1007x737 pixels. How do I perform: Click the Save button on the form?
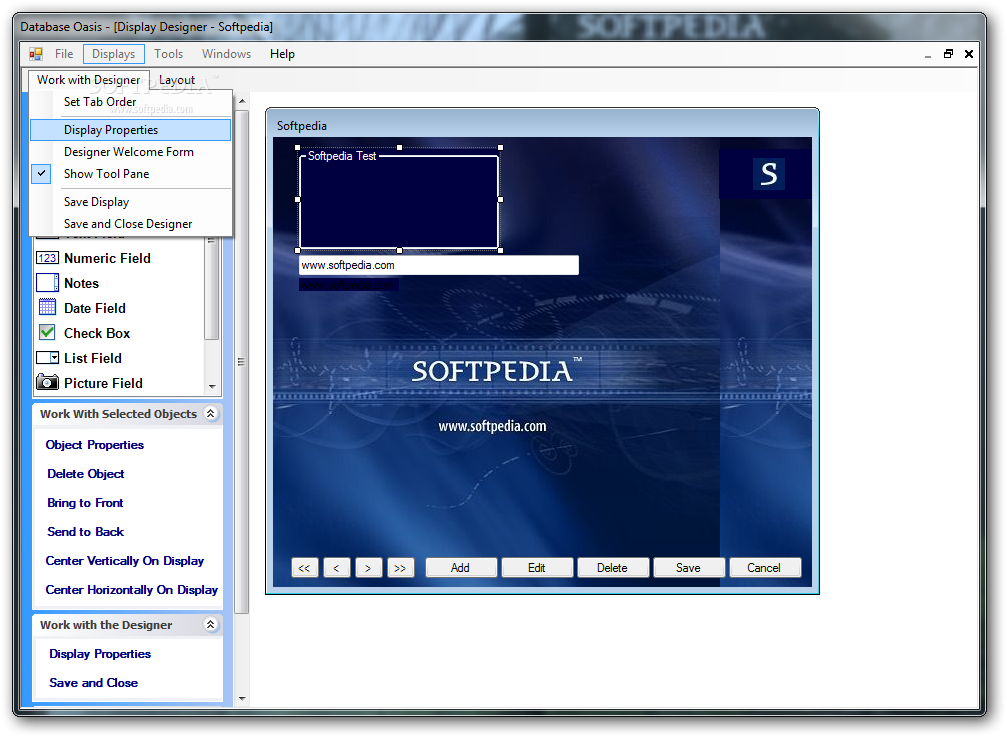click(x=688, y=568)
